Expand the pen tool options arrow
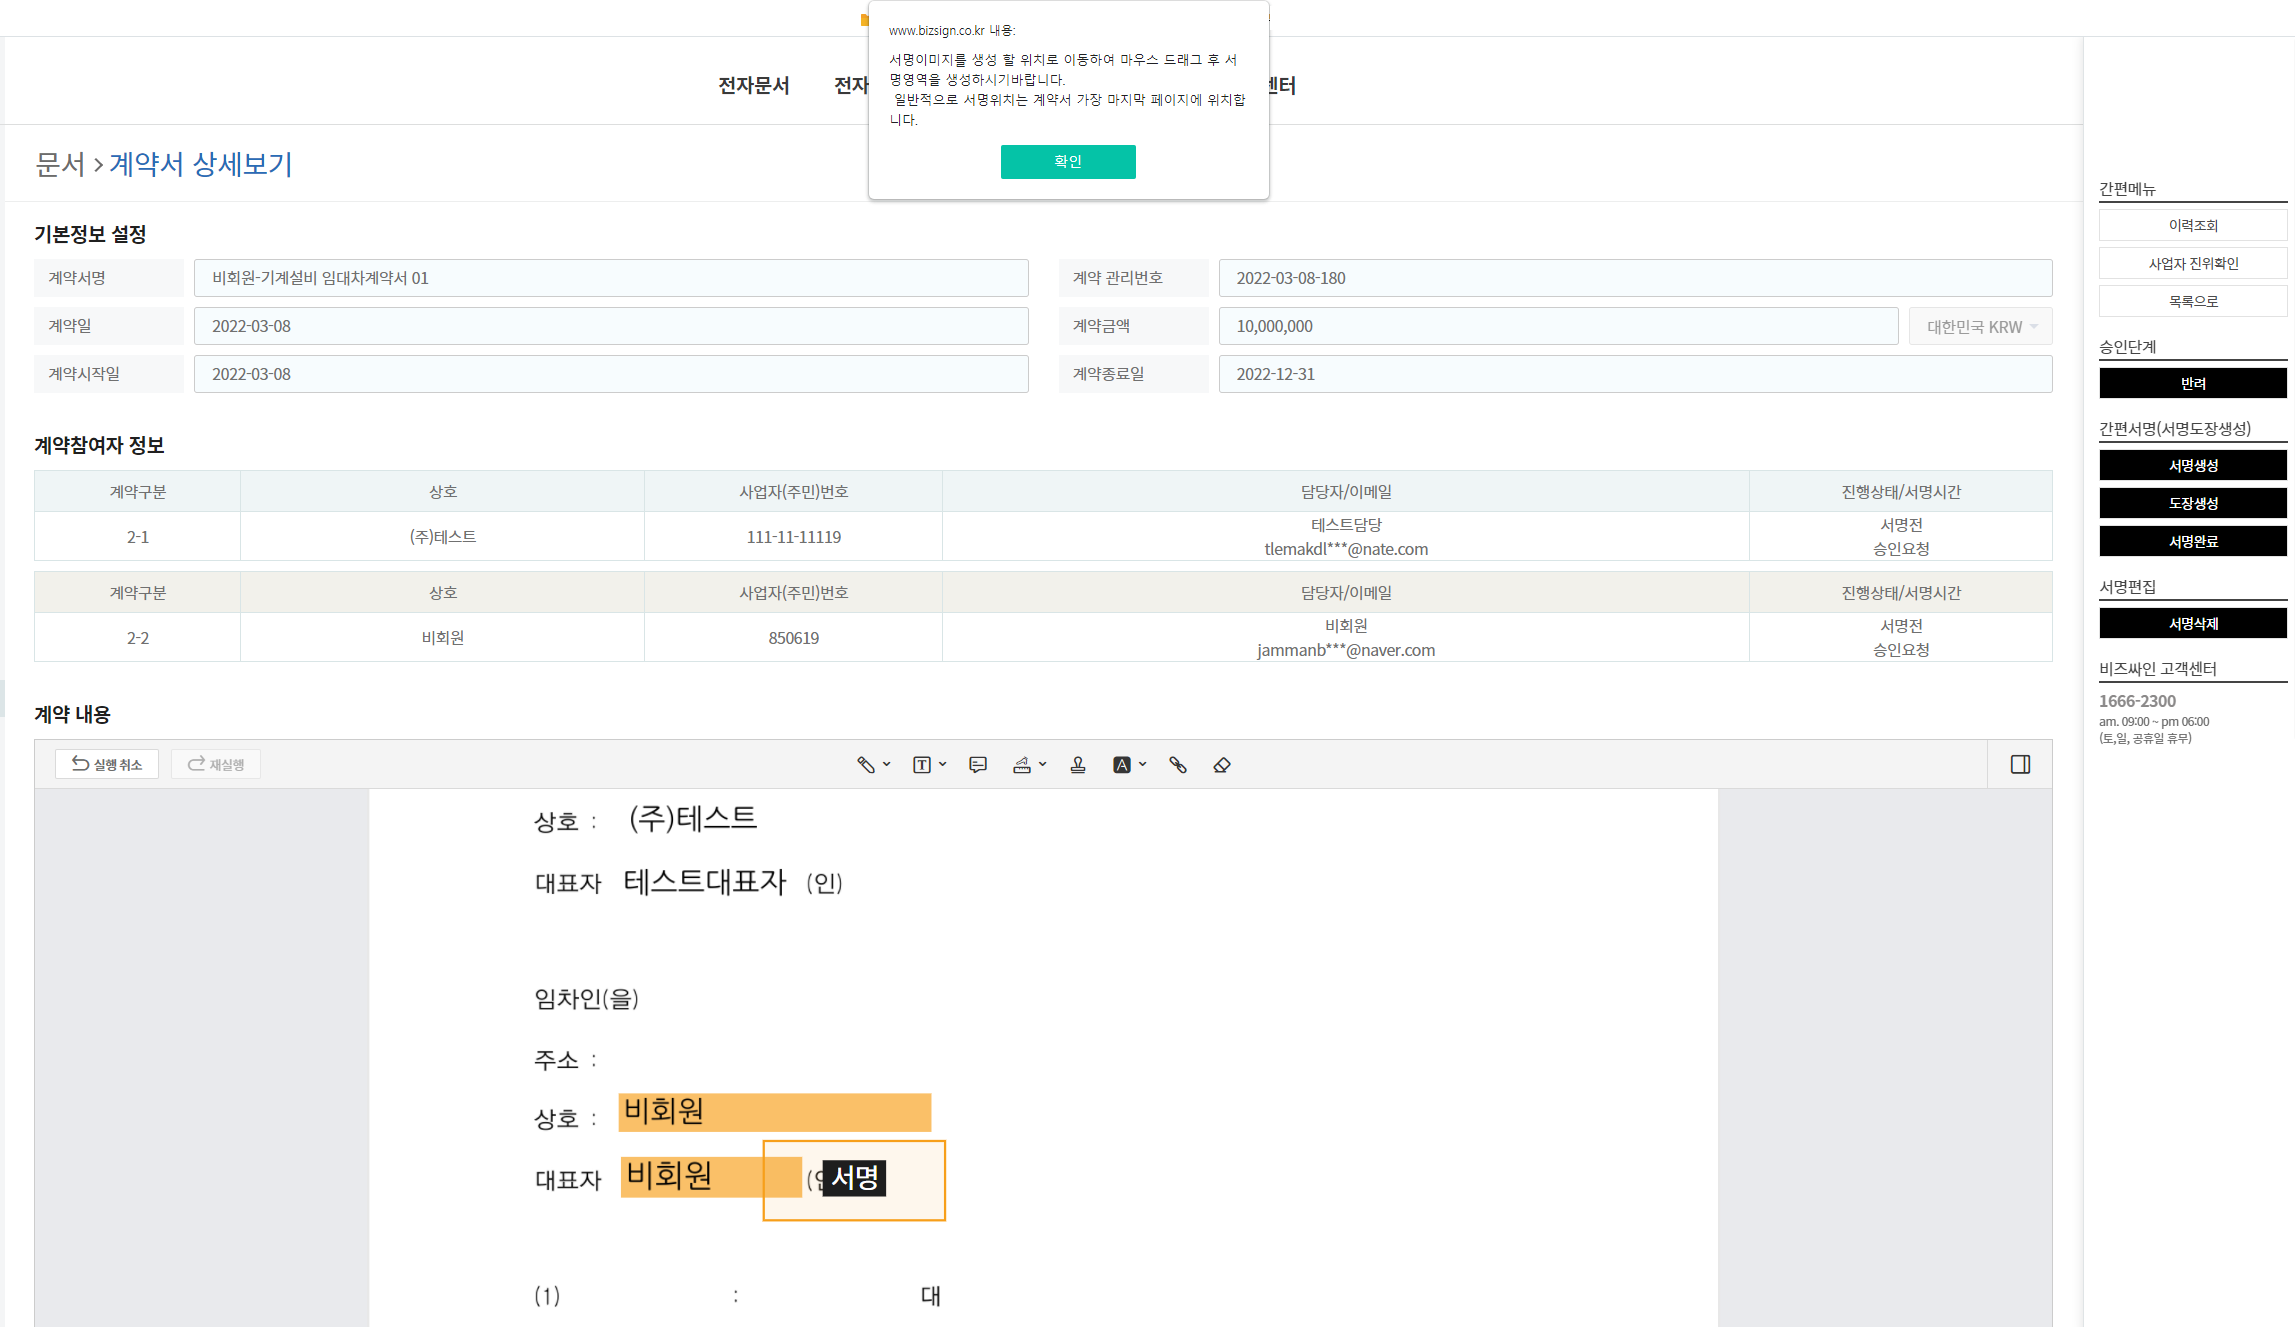2295x1327 pixels. (x=886, y=765)
